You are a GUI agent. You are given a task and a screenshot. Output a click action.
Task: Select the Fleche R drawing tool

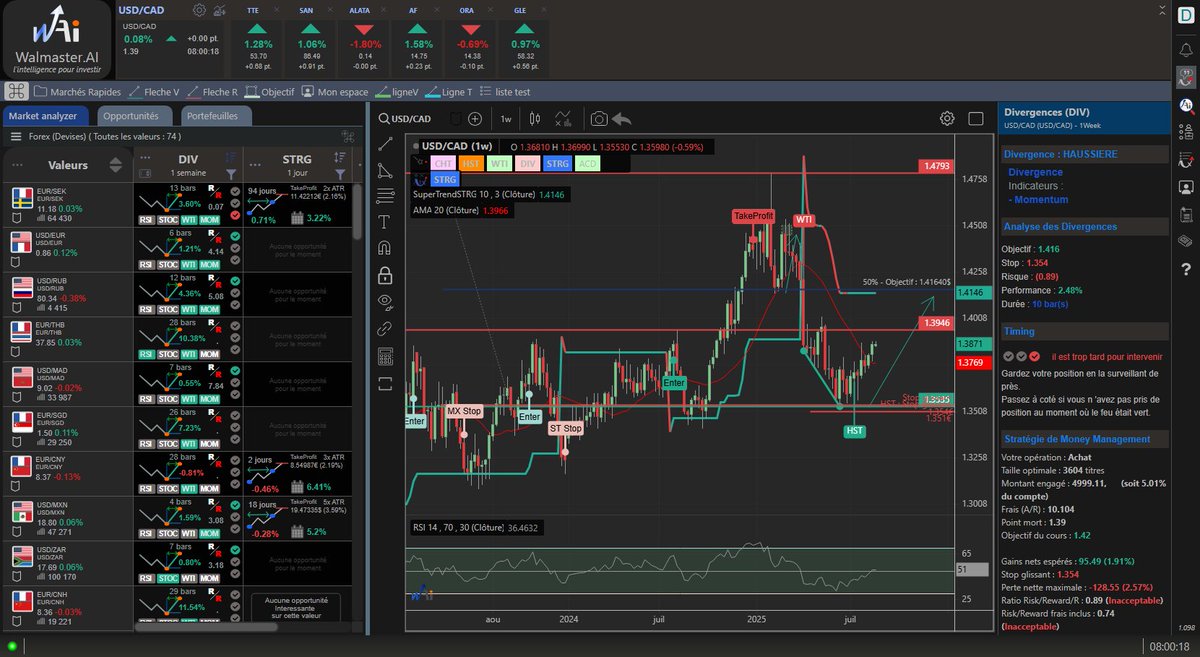coord(213,92)
